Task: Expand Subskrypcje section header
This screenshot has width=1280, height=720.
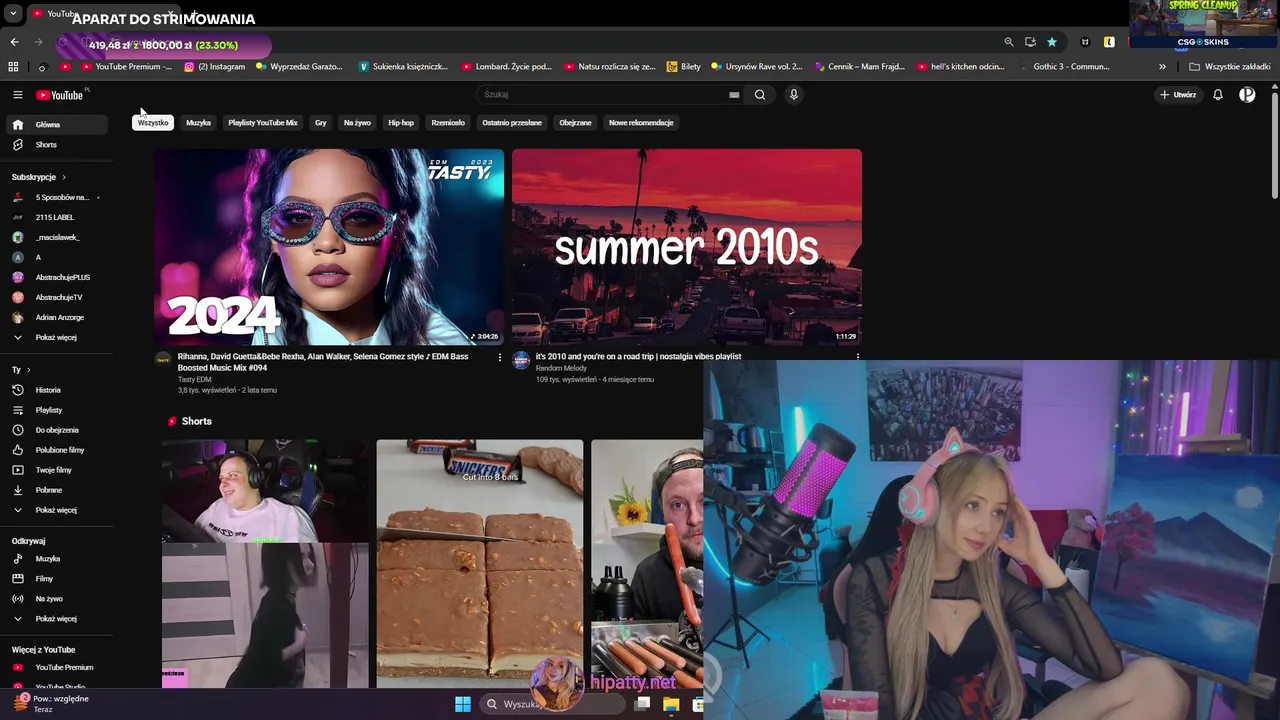Action: pyautogui.click(x=38, y=177)
